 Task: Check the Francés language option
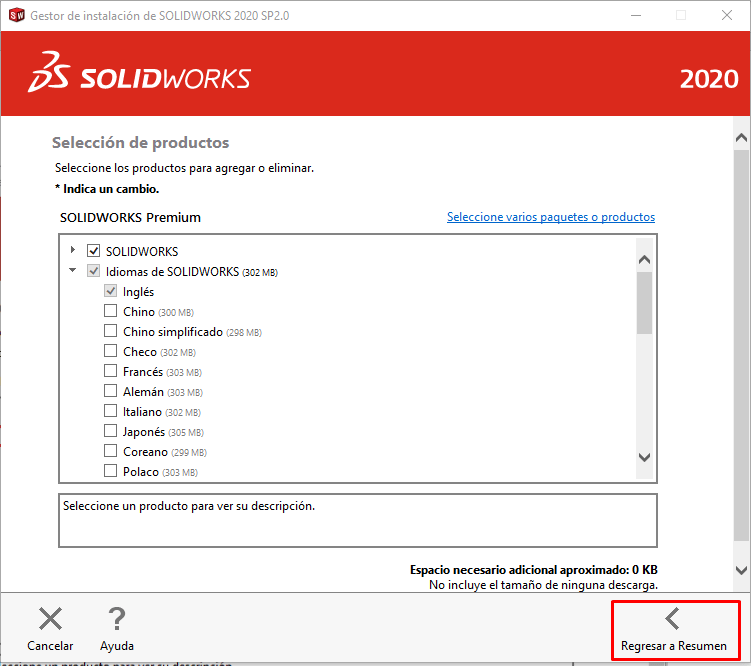pos(110,371)
